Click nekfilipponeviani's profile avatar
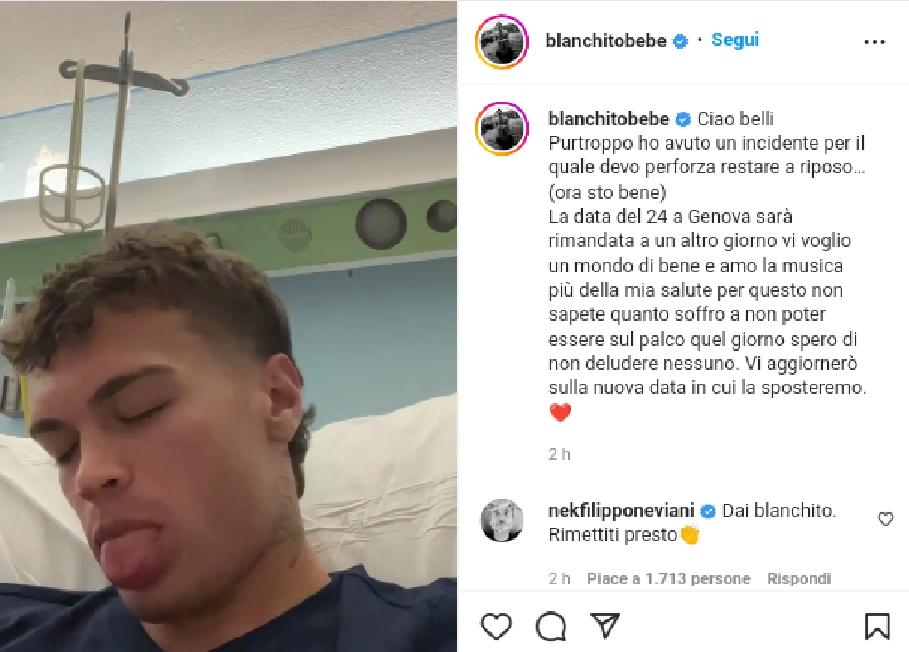 502,520
